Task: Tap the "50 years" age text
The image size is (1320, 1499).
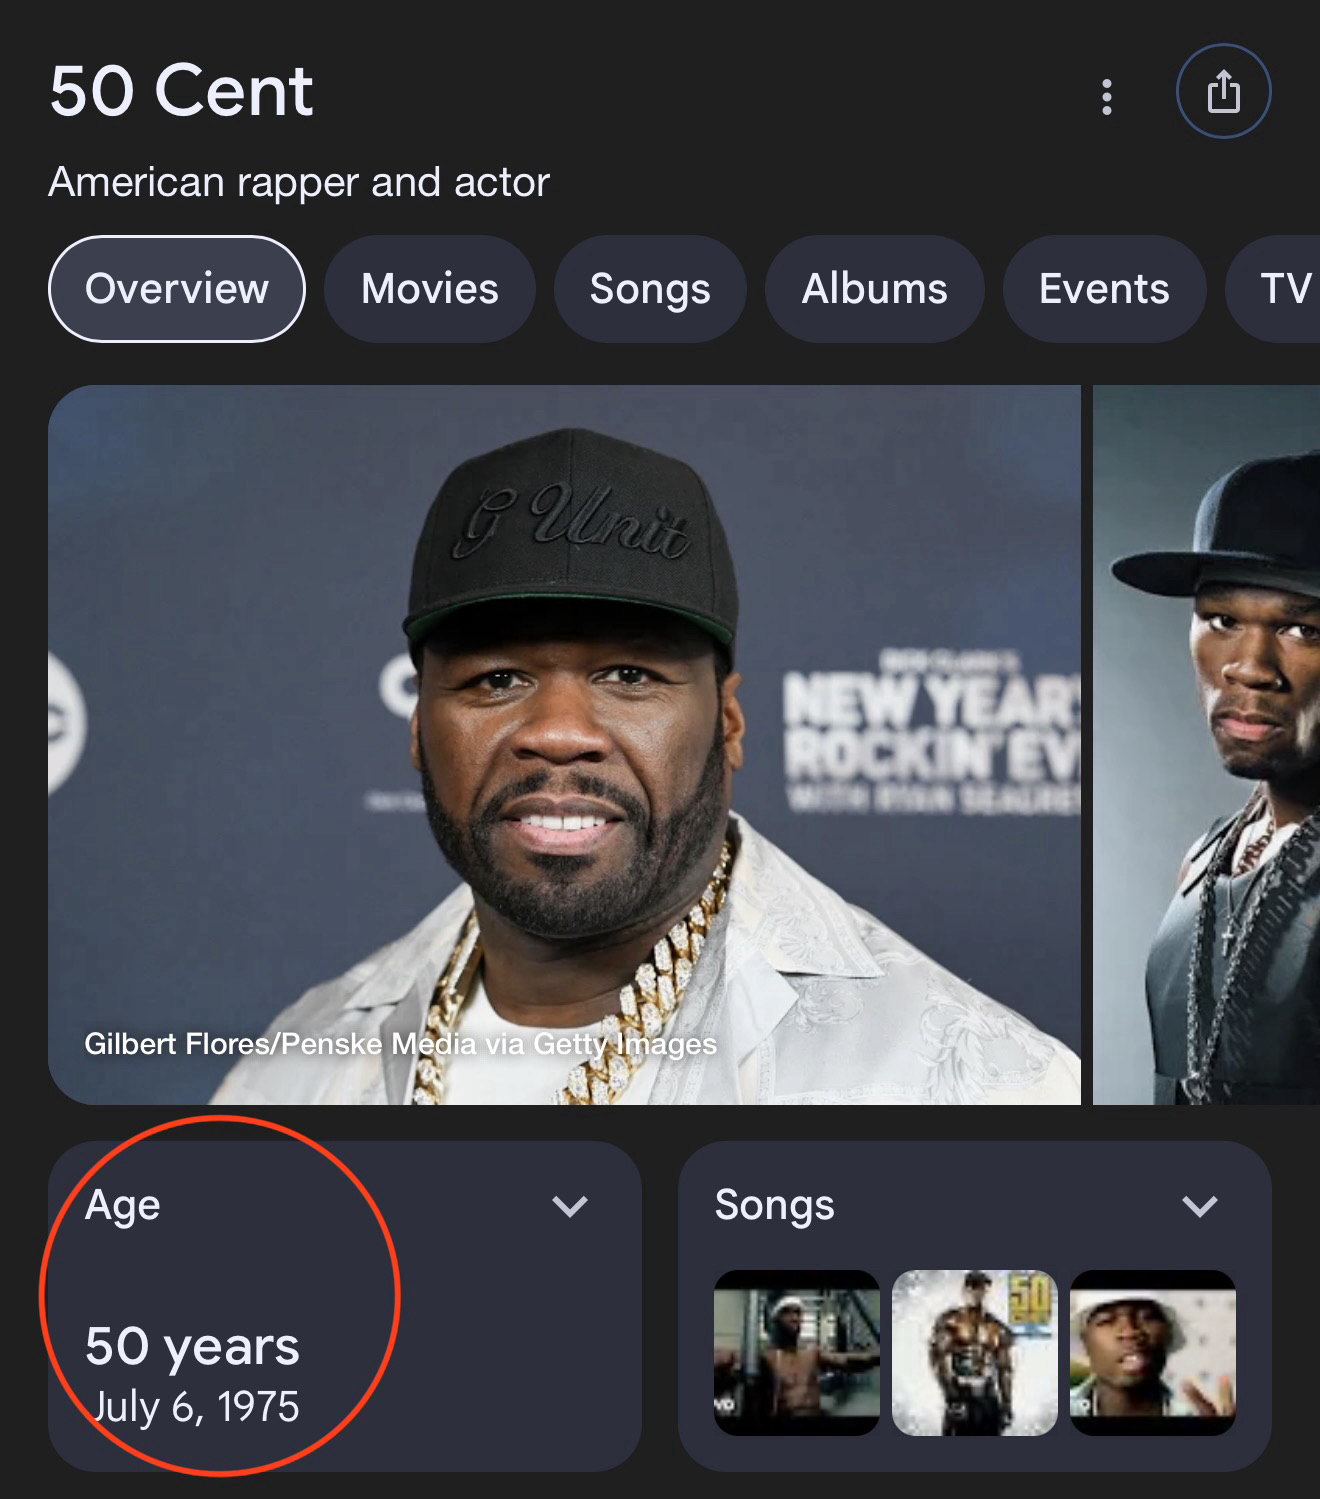Action: point(192,1346)
